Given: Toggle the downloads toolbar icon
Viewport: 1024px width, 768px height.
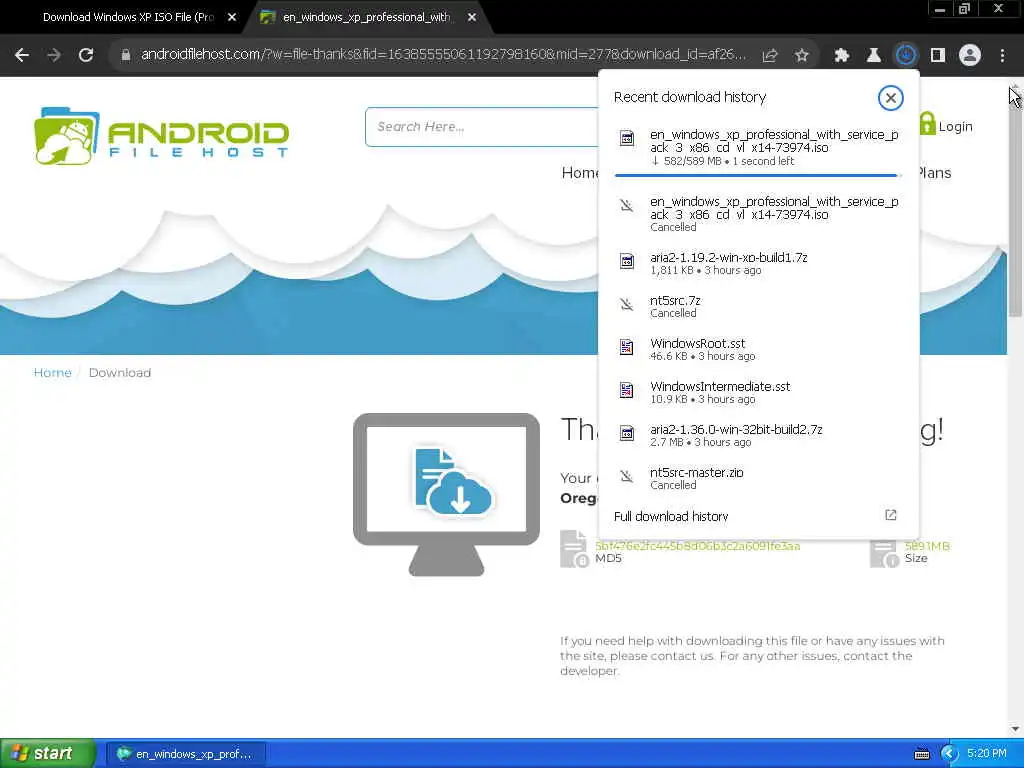Looking at the screenshot, I should click(x=905, y=56).
